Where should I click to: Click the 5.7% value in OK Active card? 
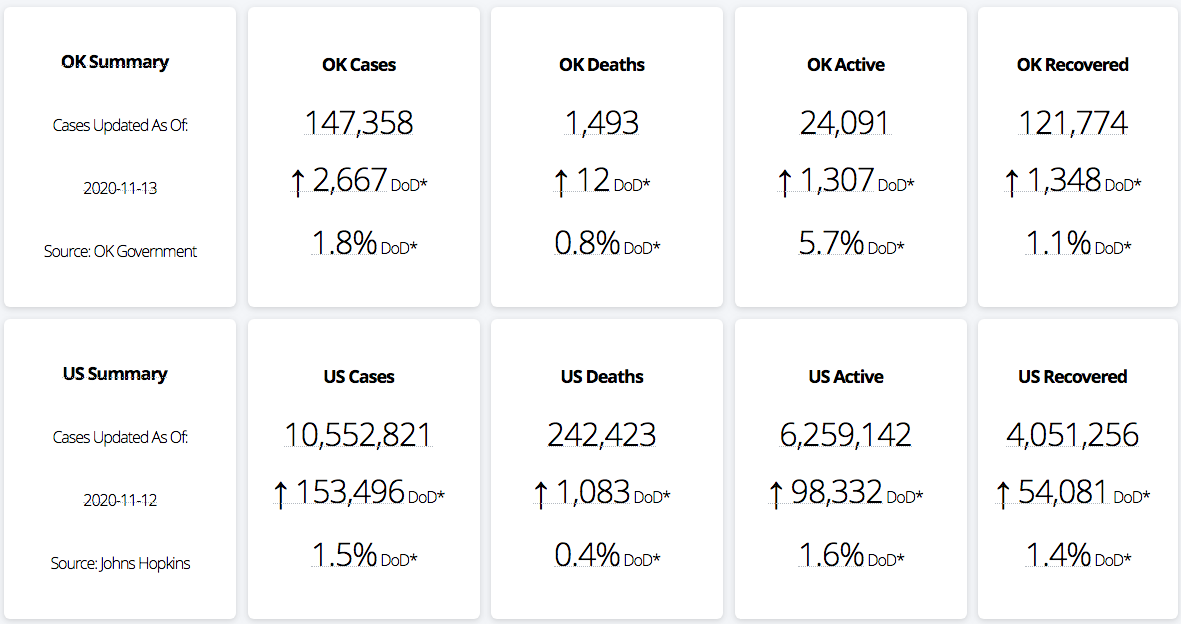click(x=831, y=243)
